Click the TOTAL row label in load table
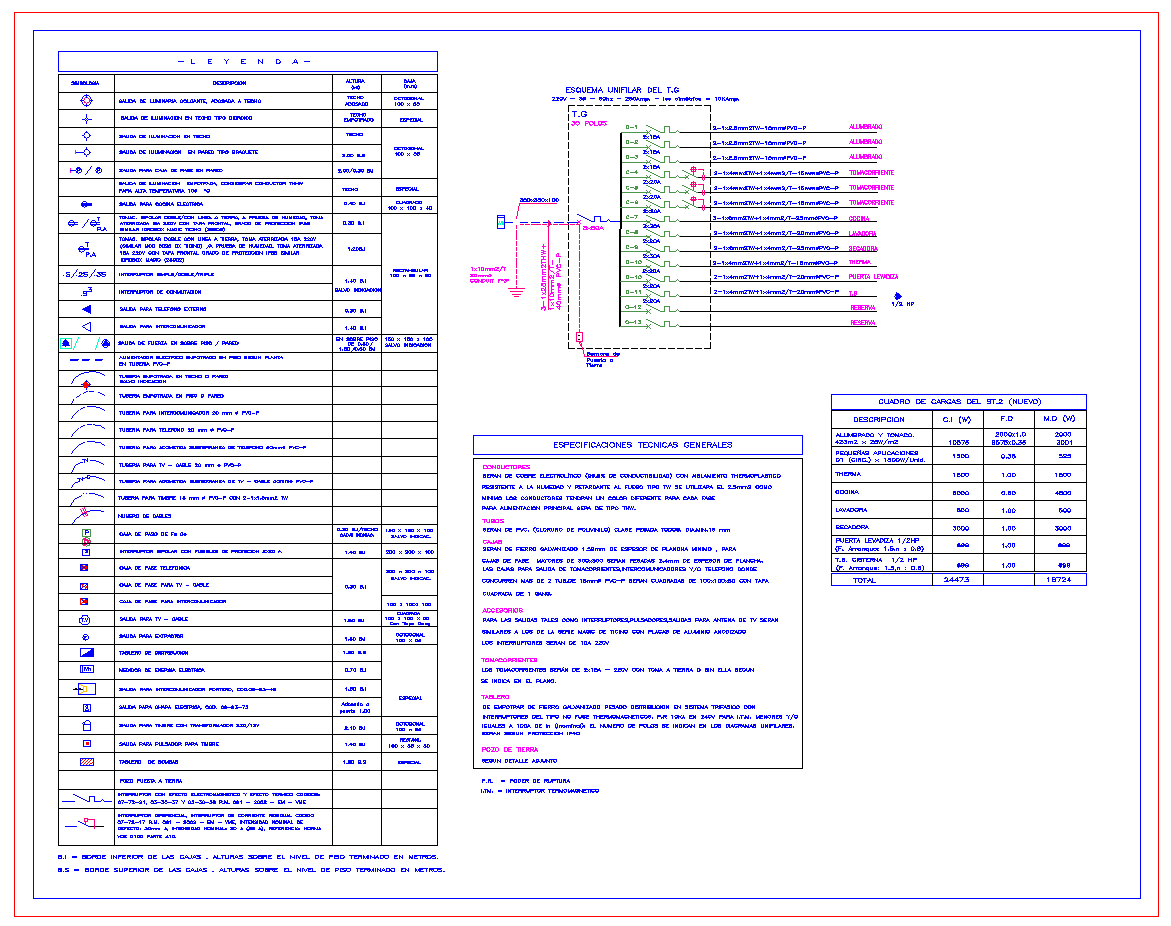Viewport: 1171px width, 926px height. coord(863,580)
